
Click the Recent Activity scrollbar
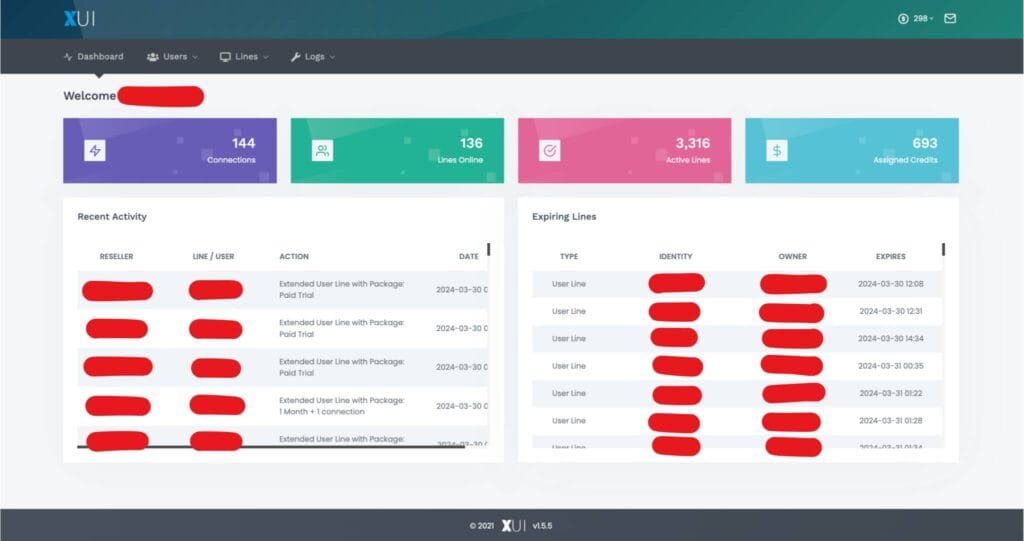tap(488, 250)
